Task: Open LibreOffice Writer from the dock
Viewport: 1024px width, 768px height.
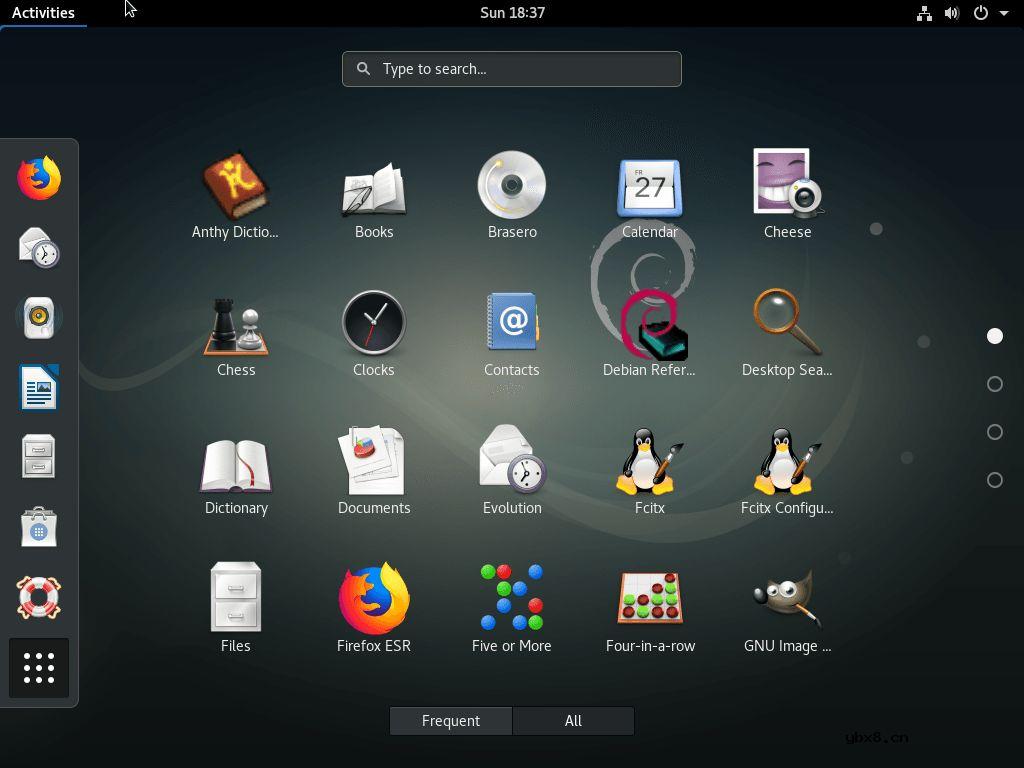Action: [x=39, y=388]
